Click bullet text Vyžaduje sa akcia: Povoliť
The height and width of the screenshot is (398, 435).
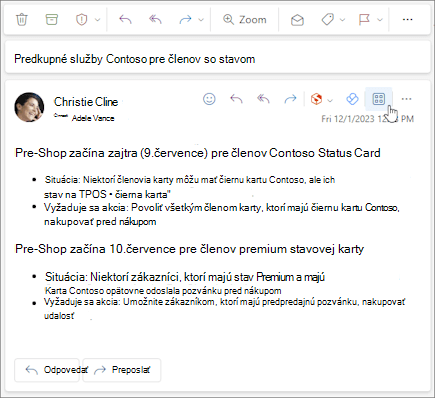pos(222,208)
